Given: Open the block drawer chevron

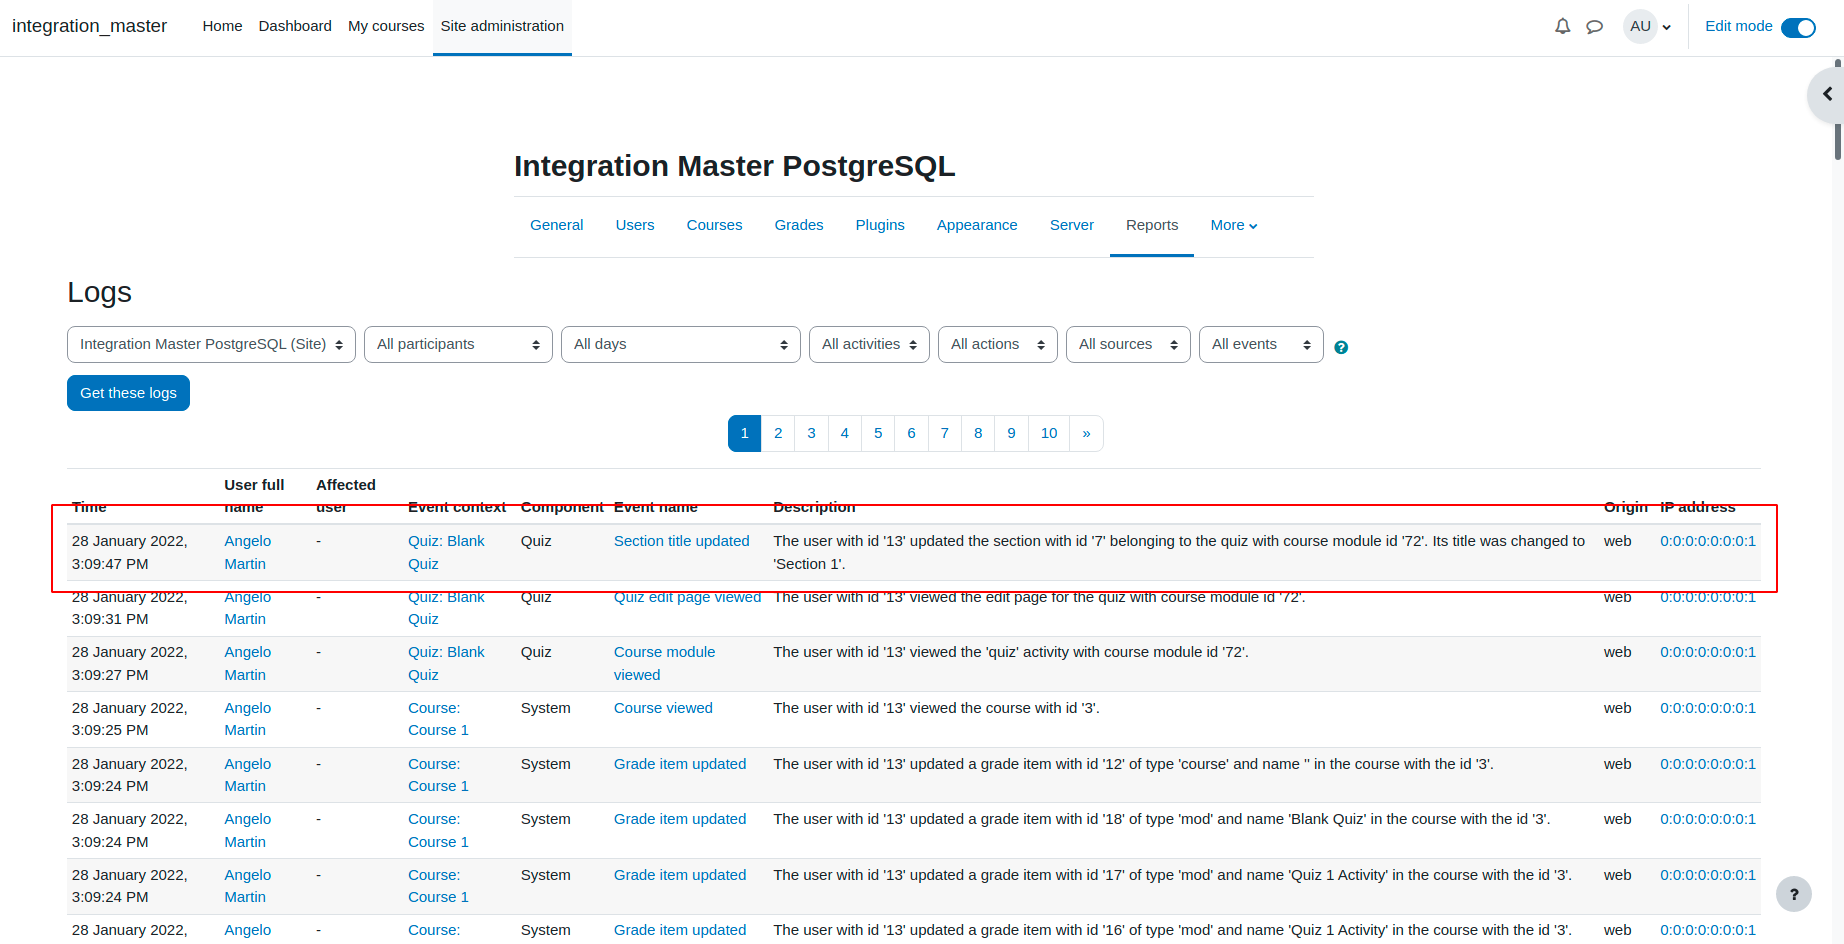Looking at the screenshot, I should (1827, 94).
